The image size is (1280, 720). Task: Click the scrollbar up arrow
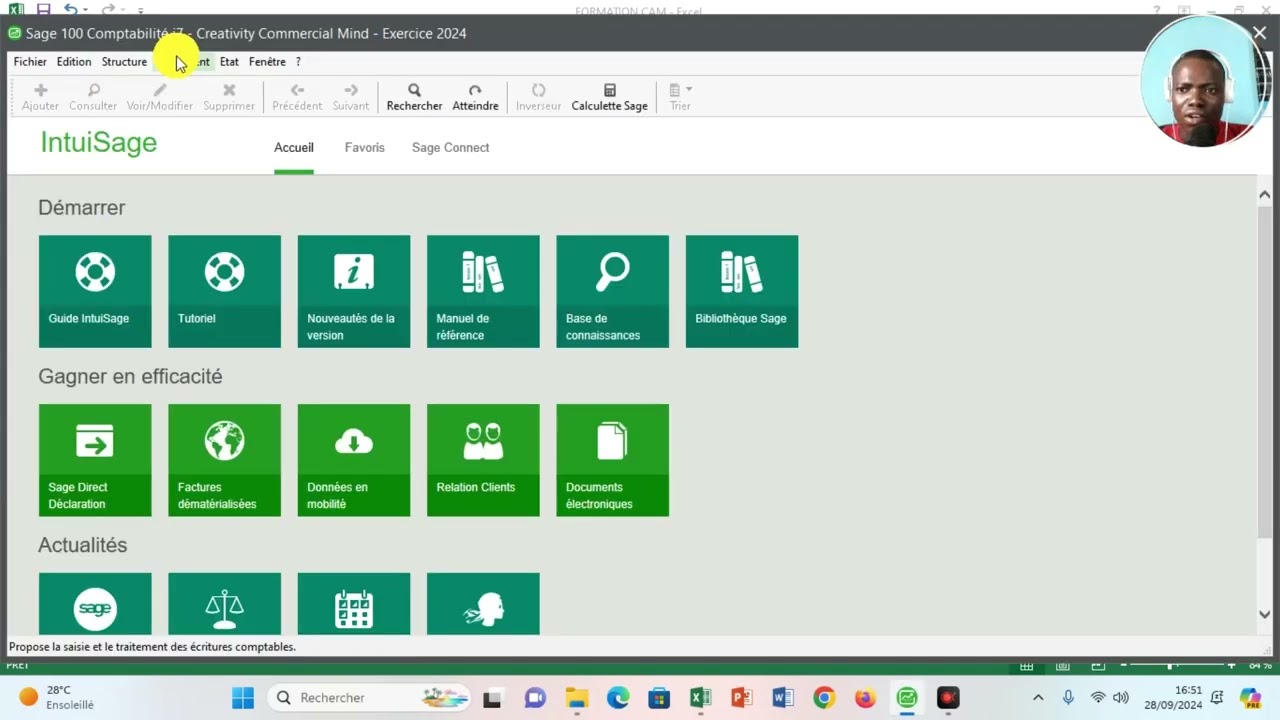tap(1264, 195)
